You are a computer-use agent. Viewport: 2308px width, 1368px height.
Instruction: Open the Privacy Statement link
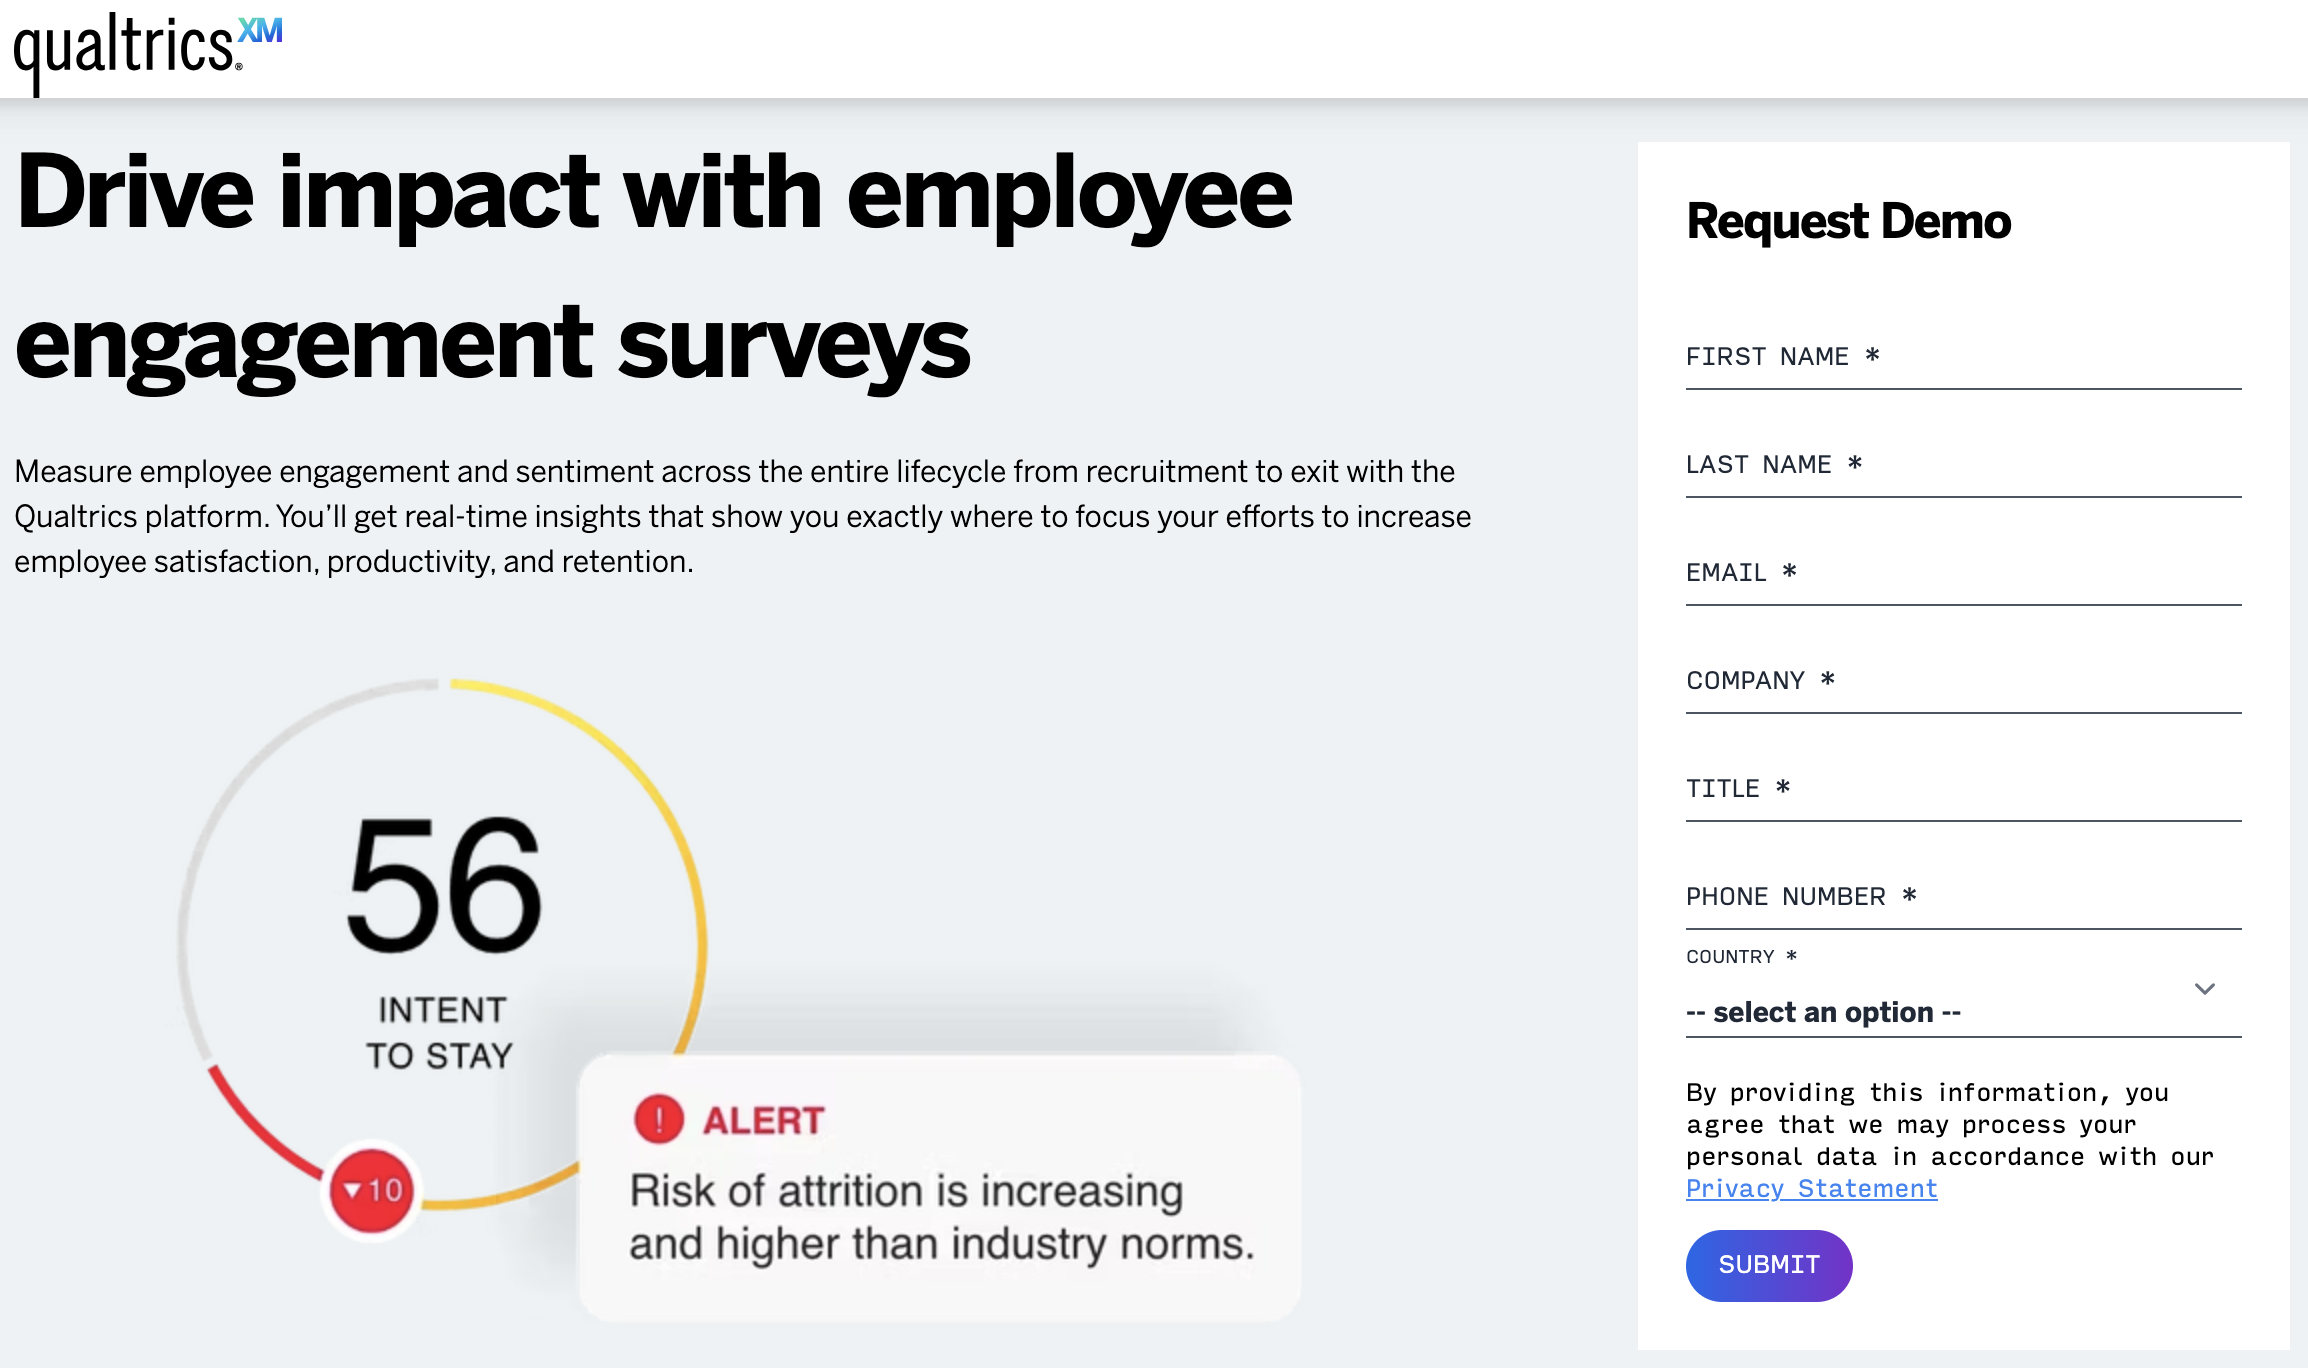(x=1811, y=1189)
